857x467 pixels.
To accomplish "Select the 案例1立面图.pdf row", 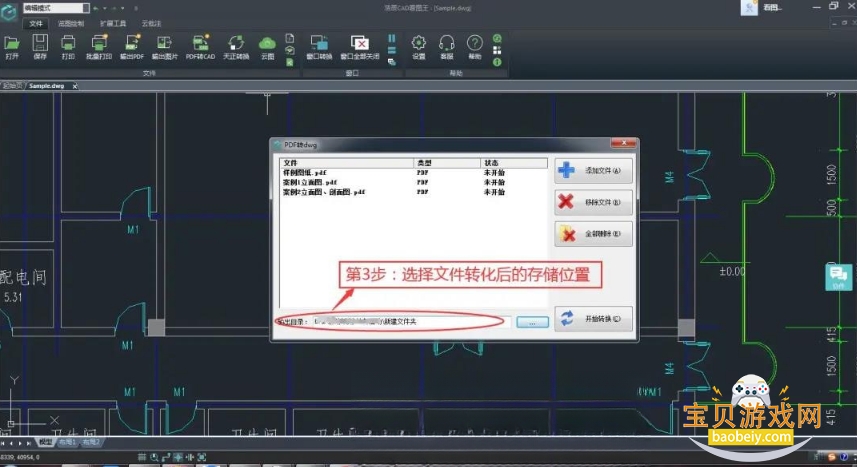I will [x=413, y=183].
